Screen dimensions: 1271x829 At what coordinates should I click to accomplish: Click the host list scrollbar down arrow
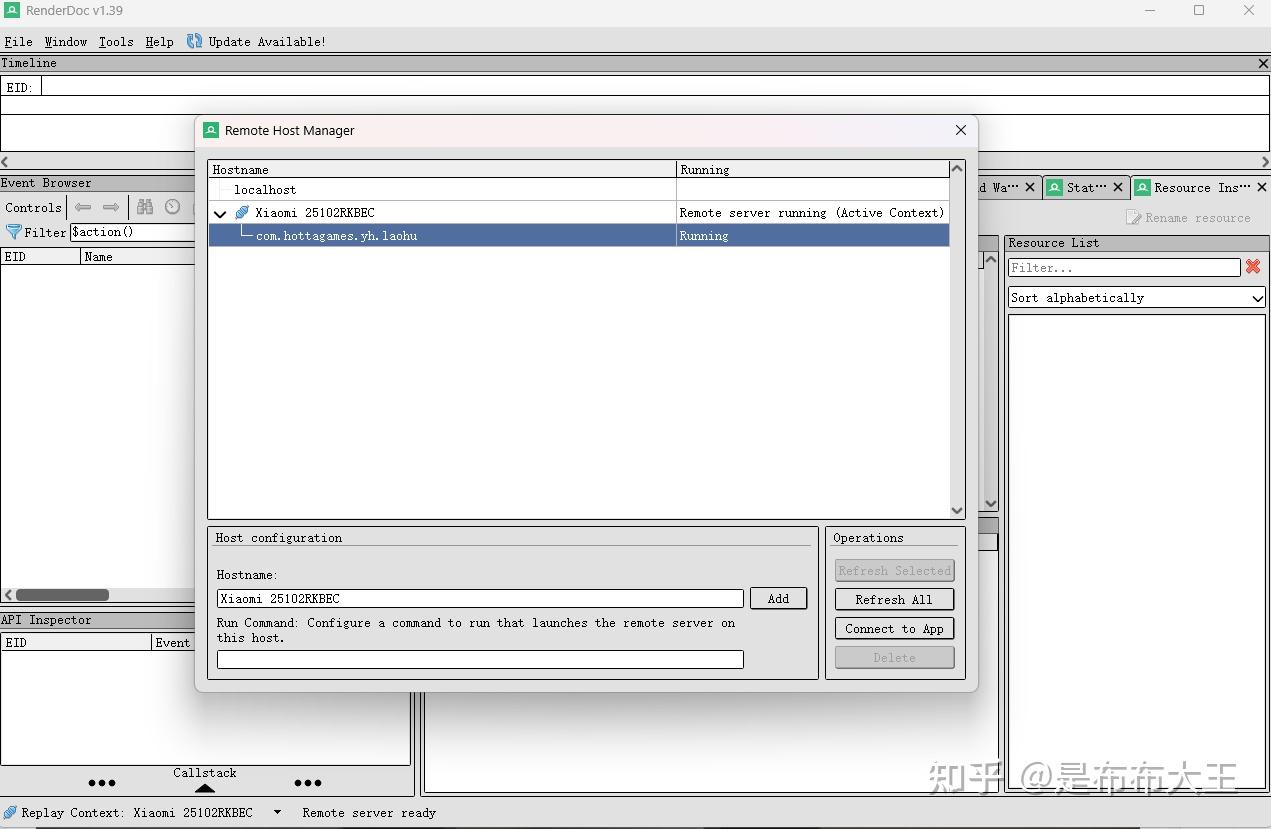(956, 510)
